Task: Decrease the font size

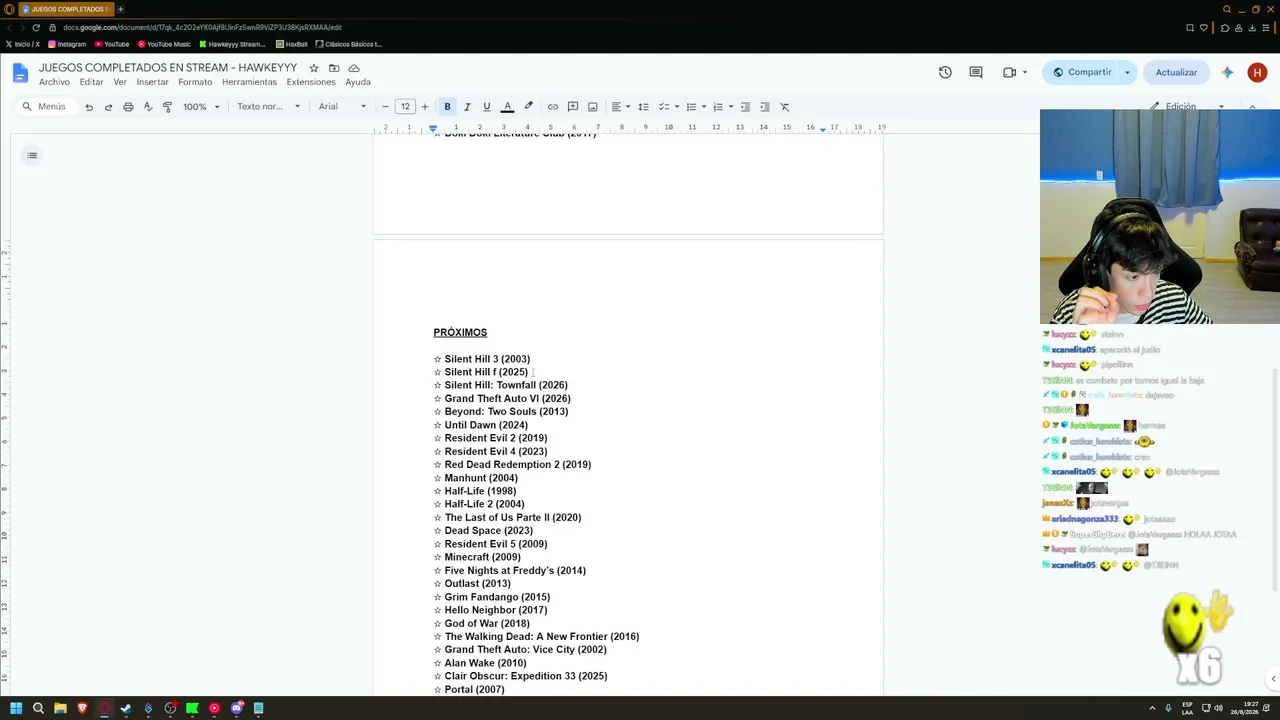Action: [385, 107]
